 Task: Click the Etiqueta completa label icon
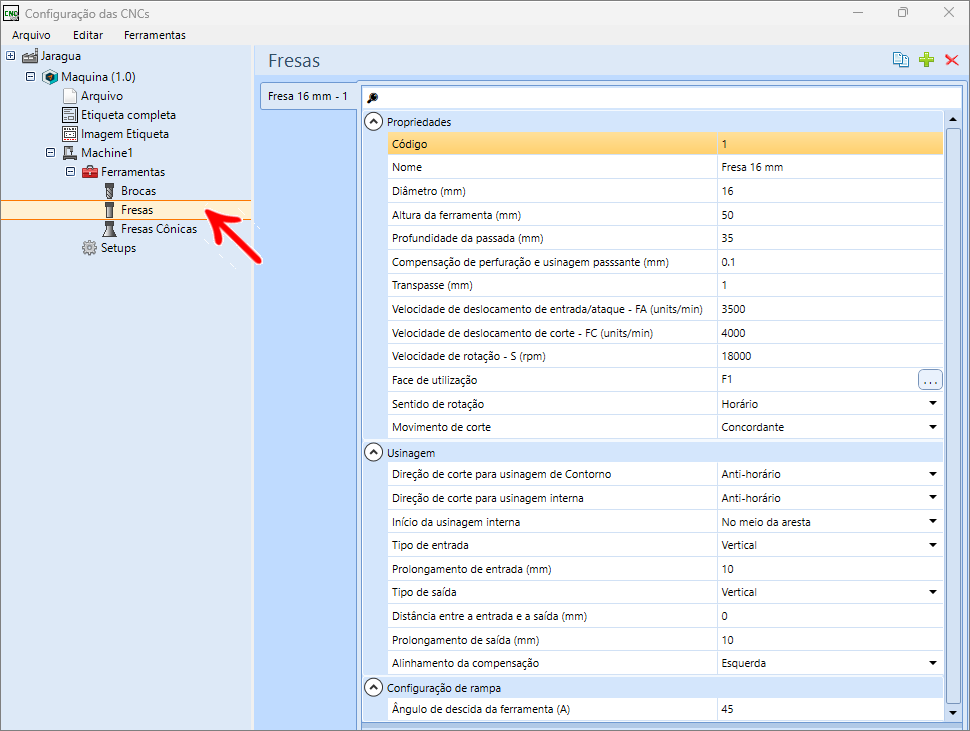point(70,115)
